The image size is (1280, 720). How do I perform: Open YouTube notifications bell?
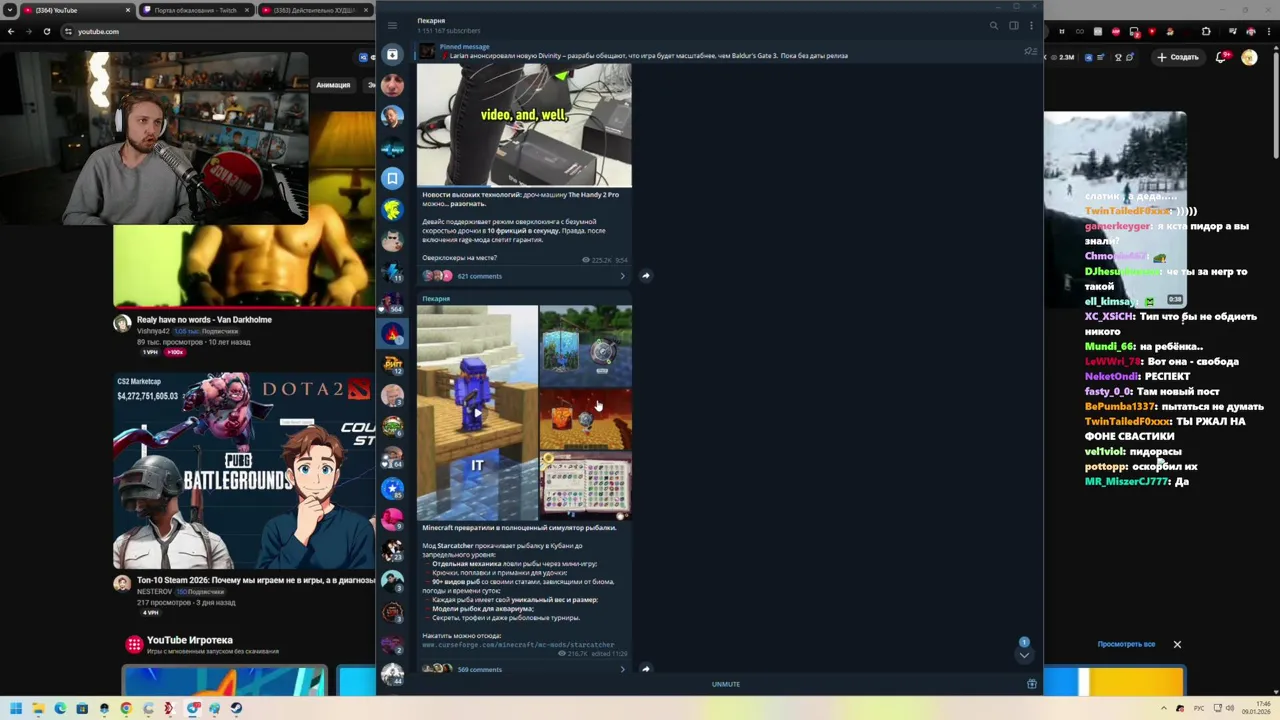pyautogui.click(x=1221, y=57)
